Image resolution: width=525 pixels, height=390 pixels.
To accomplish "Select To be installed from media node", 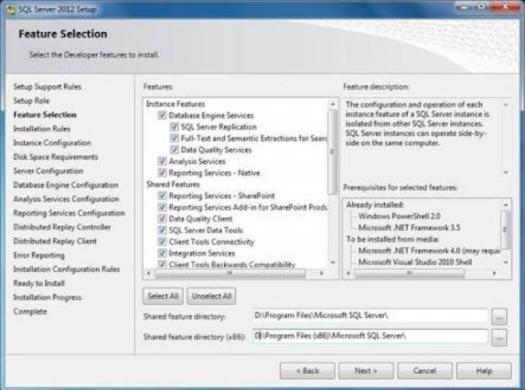I will tap(392, 239).
